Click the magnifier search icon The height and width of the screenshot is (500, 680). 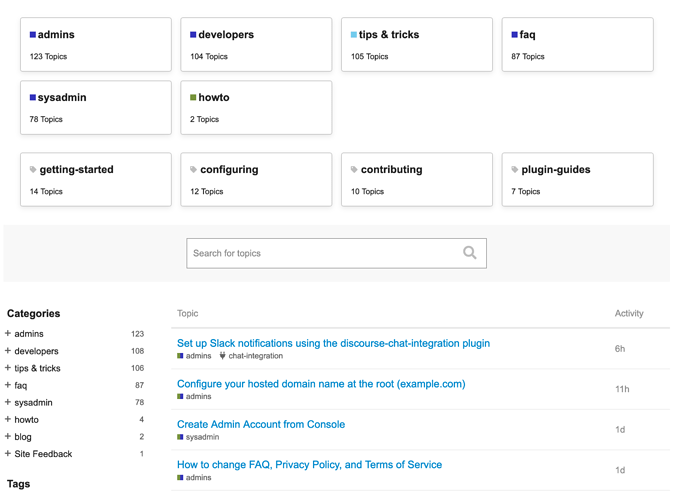coord(470,253)
